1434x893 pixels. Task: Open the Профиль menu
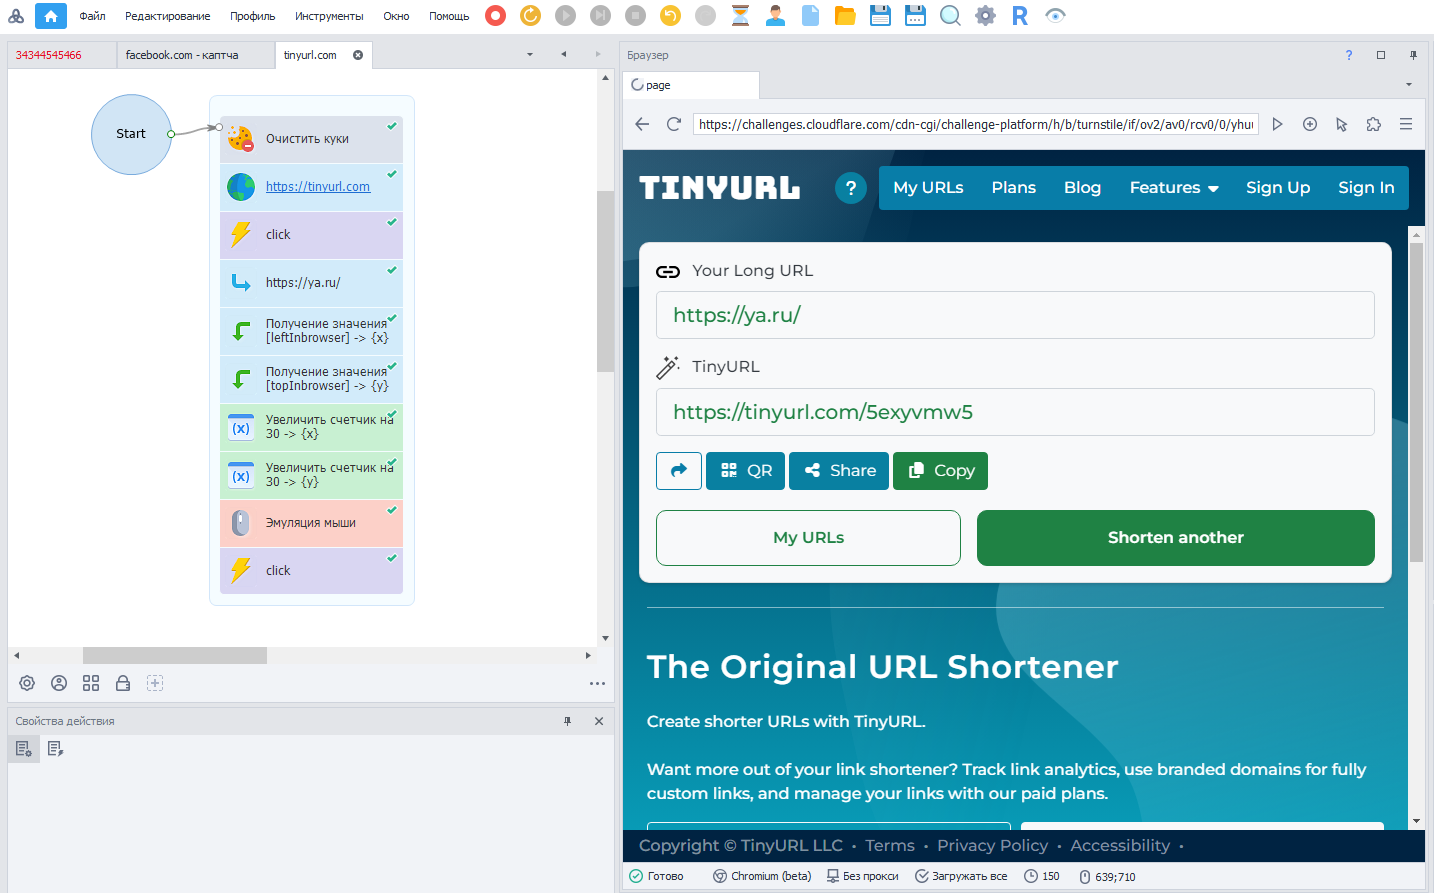pos(252,16)
